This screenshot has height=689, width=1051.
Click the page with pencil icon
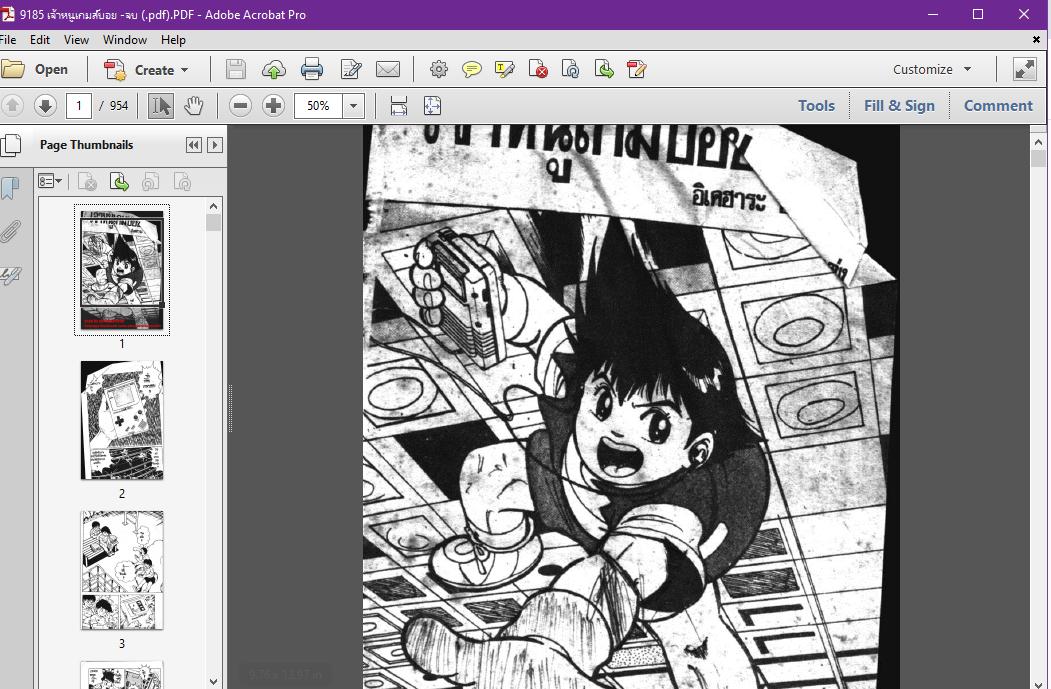[351, 69]
